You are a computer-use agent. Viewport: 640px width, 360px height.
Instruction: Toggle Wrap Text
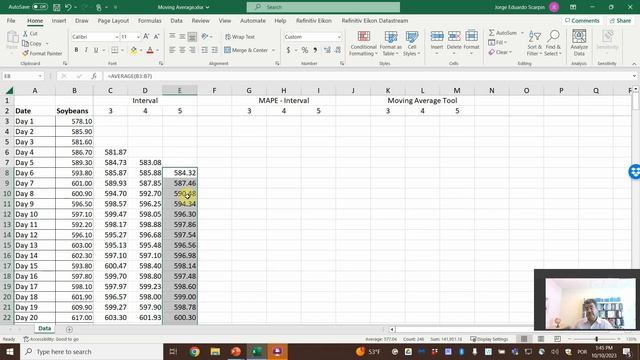(240, 37)
